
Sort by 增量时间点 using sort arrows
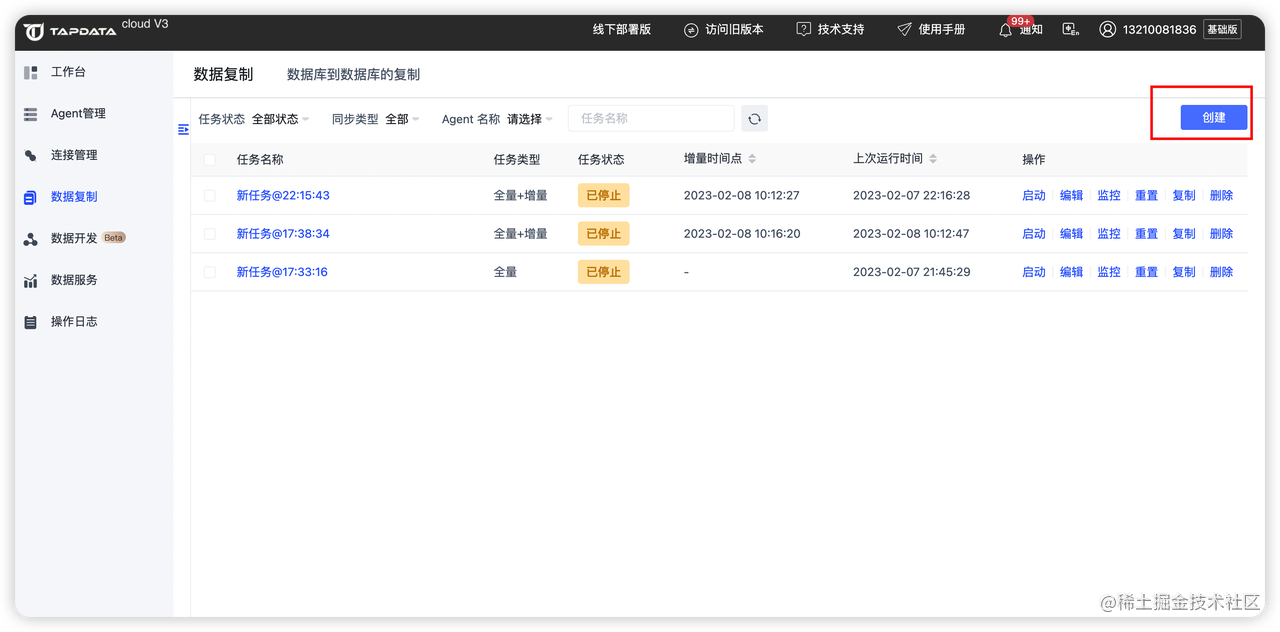752,159
